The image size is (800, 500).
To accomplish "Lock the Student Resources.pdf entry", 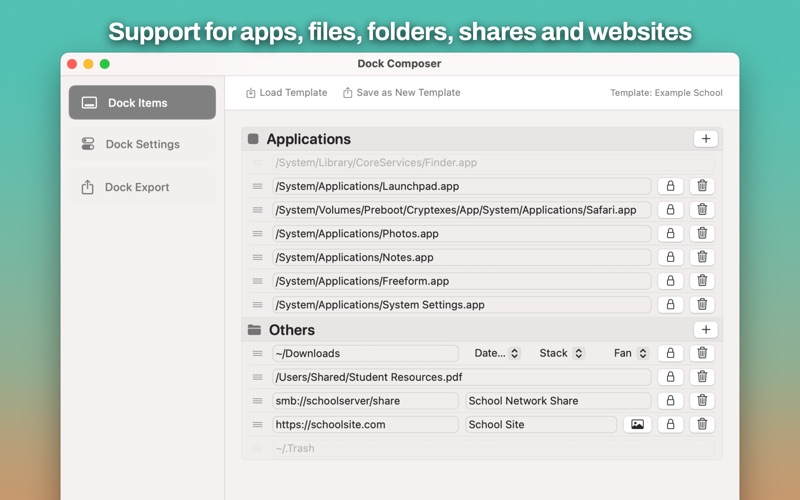I will (x=670, y=377).
